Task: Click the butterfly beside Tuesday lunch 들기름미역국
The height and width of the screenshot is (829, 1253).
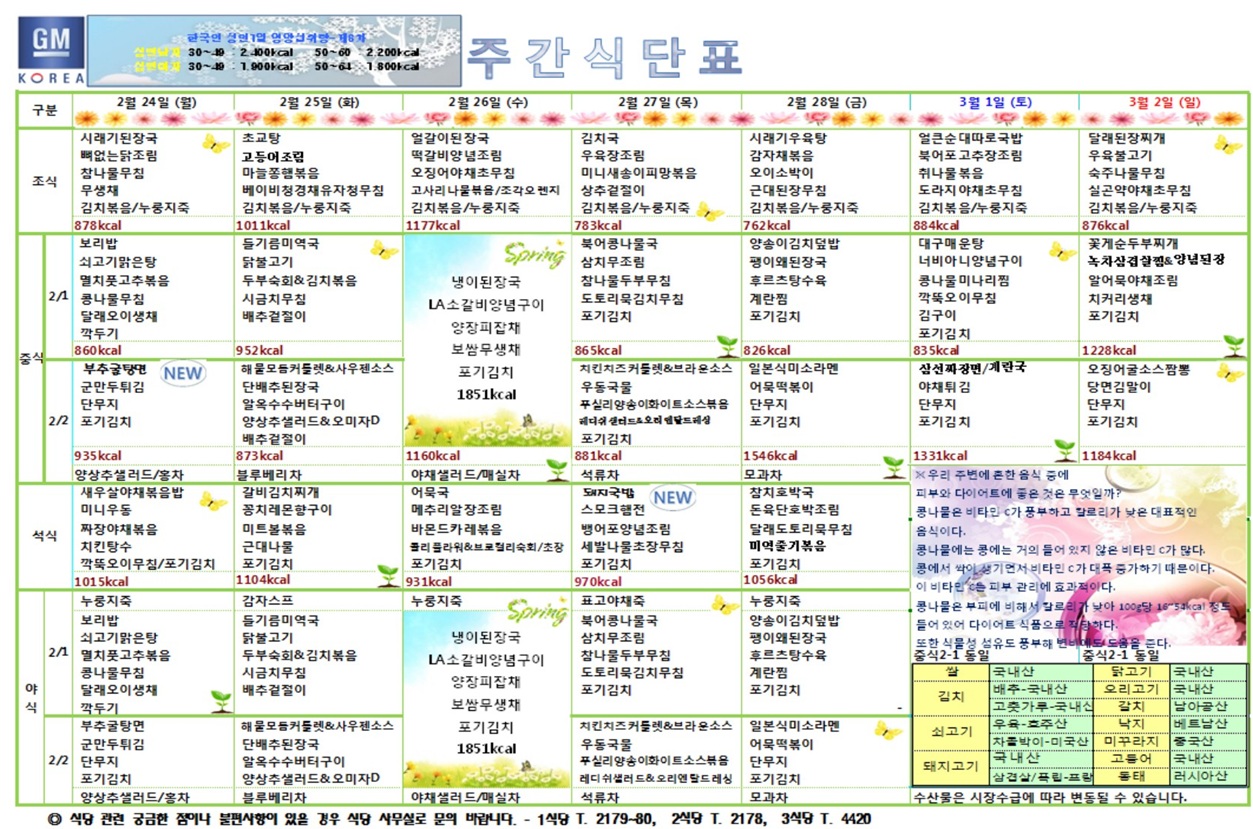Action: point(384,249)
